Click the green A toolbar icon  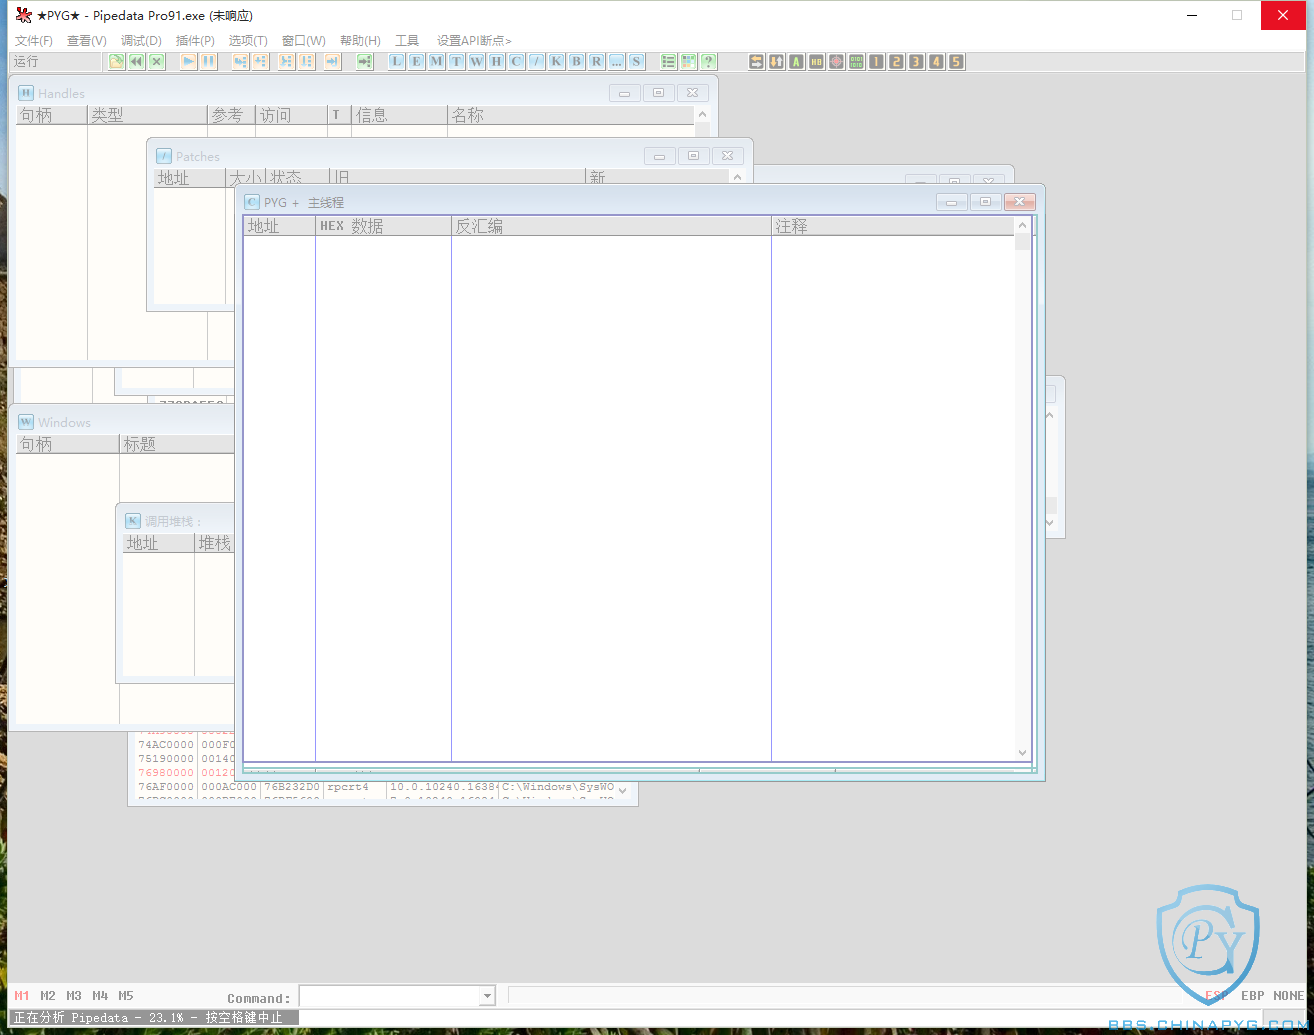796,61
